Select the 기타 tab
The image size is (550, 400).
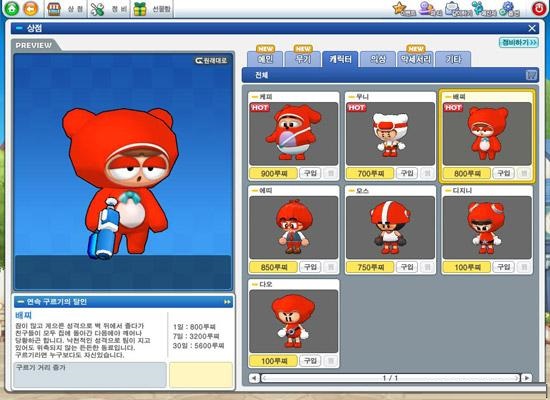[453, 59]
